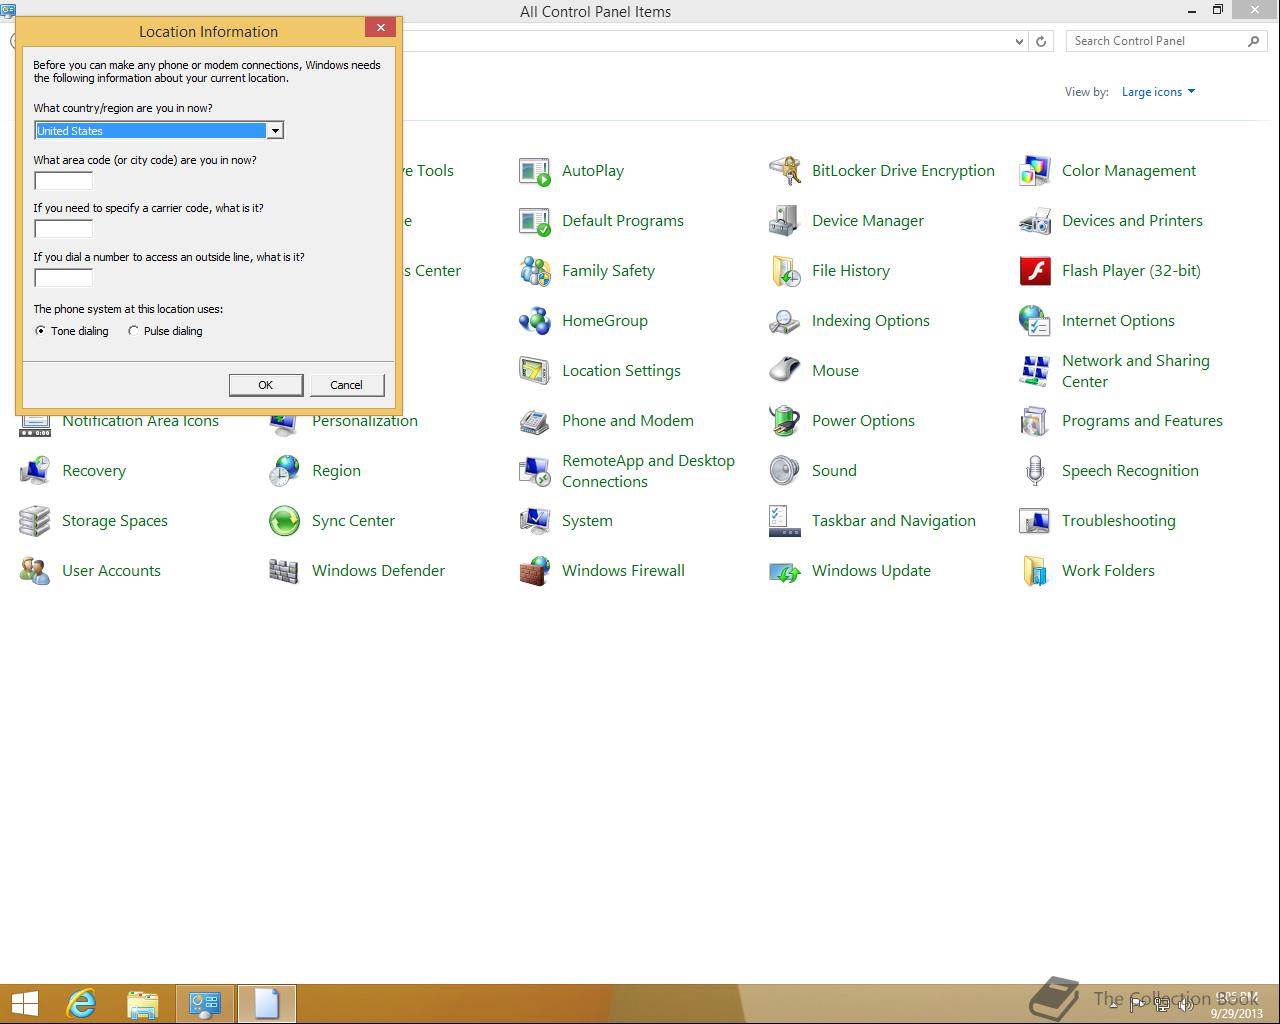
Task: Open the Notification Area Icons link
Action: [140, 422]
